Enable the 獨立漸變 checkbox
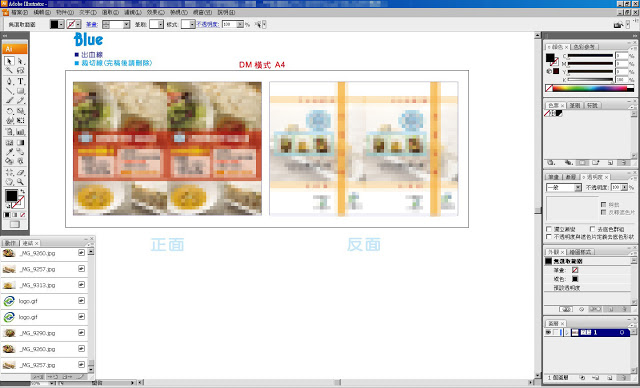Image resolution: width=640 pixels, height=388 pixels. click(549, 229)
